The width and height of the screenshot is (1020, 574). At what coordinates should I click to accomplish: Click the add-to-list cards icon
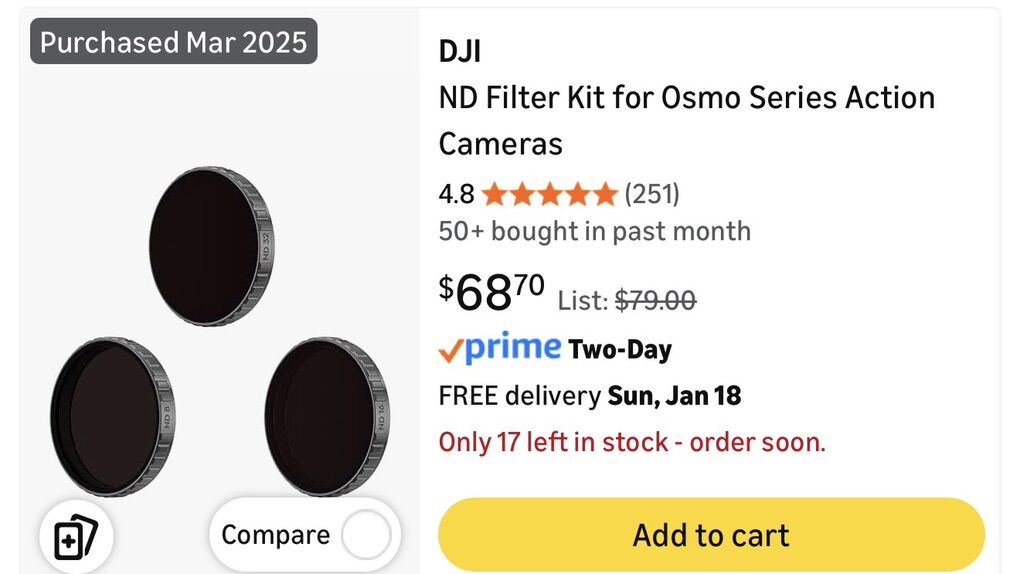[76, 539]
